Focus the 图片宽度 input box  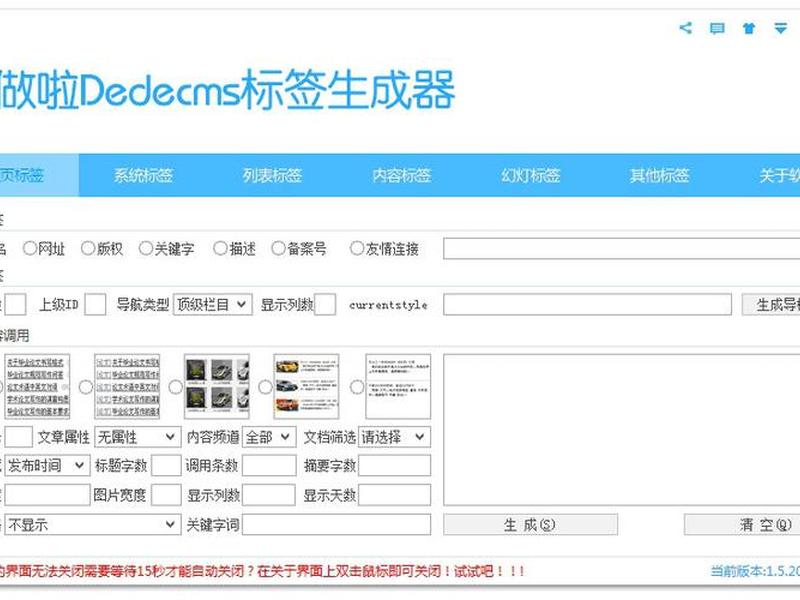tap(166, 495)
